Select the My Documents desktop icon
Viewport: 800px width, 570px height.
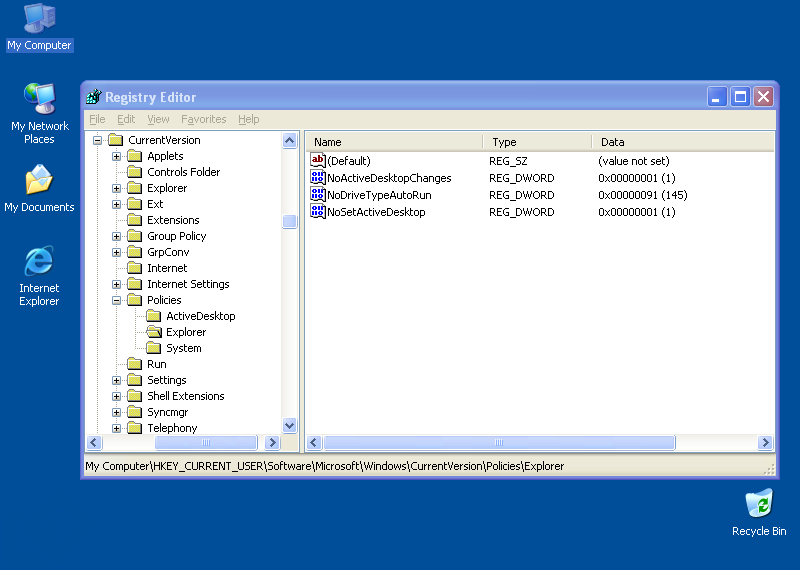39,188
